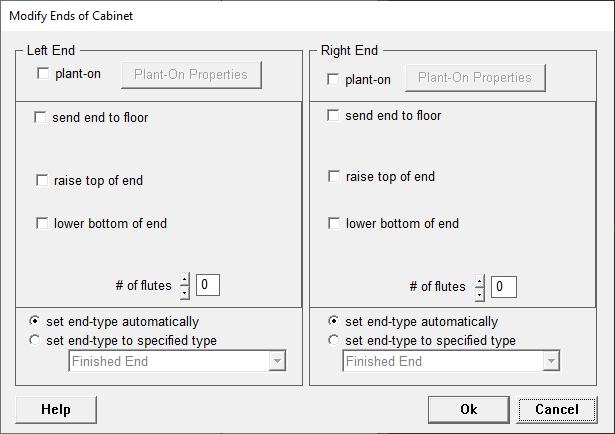Open Left End Finished End dropdown

click(x=275, y=361)
